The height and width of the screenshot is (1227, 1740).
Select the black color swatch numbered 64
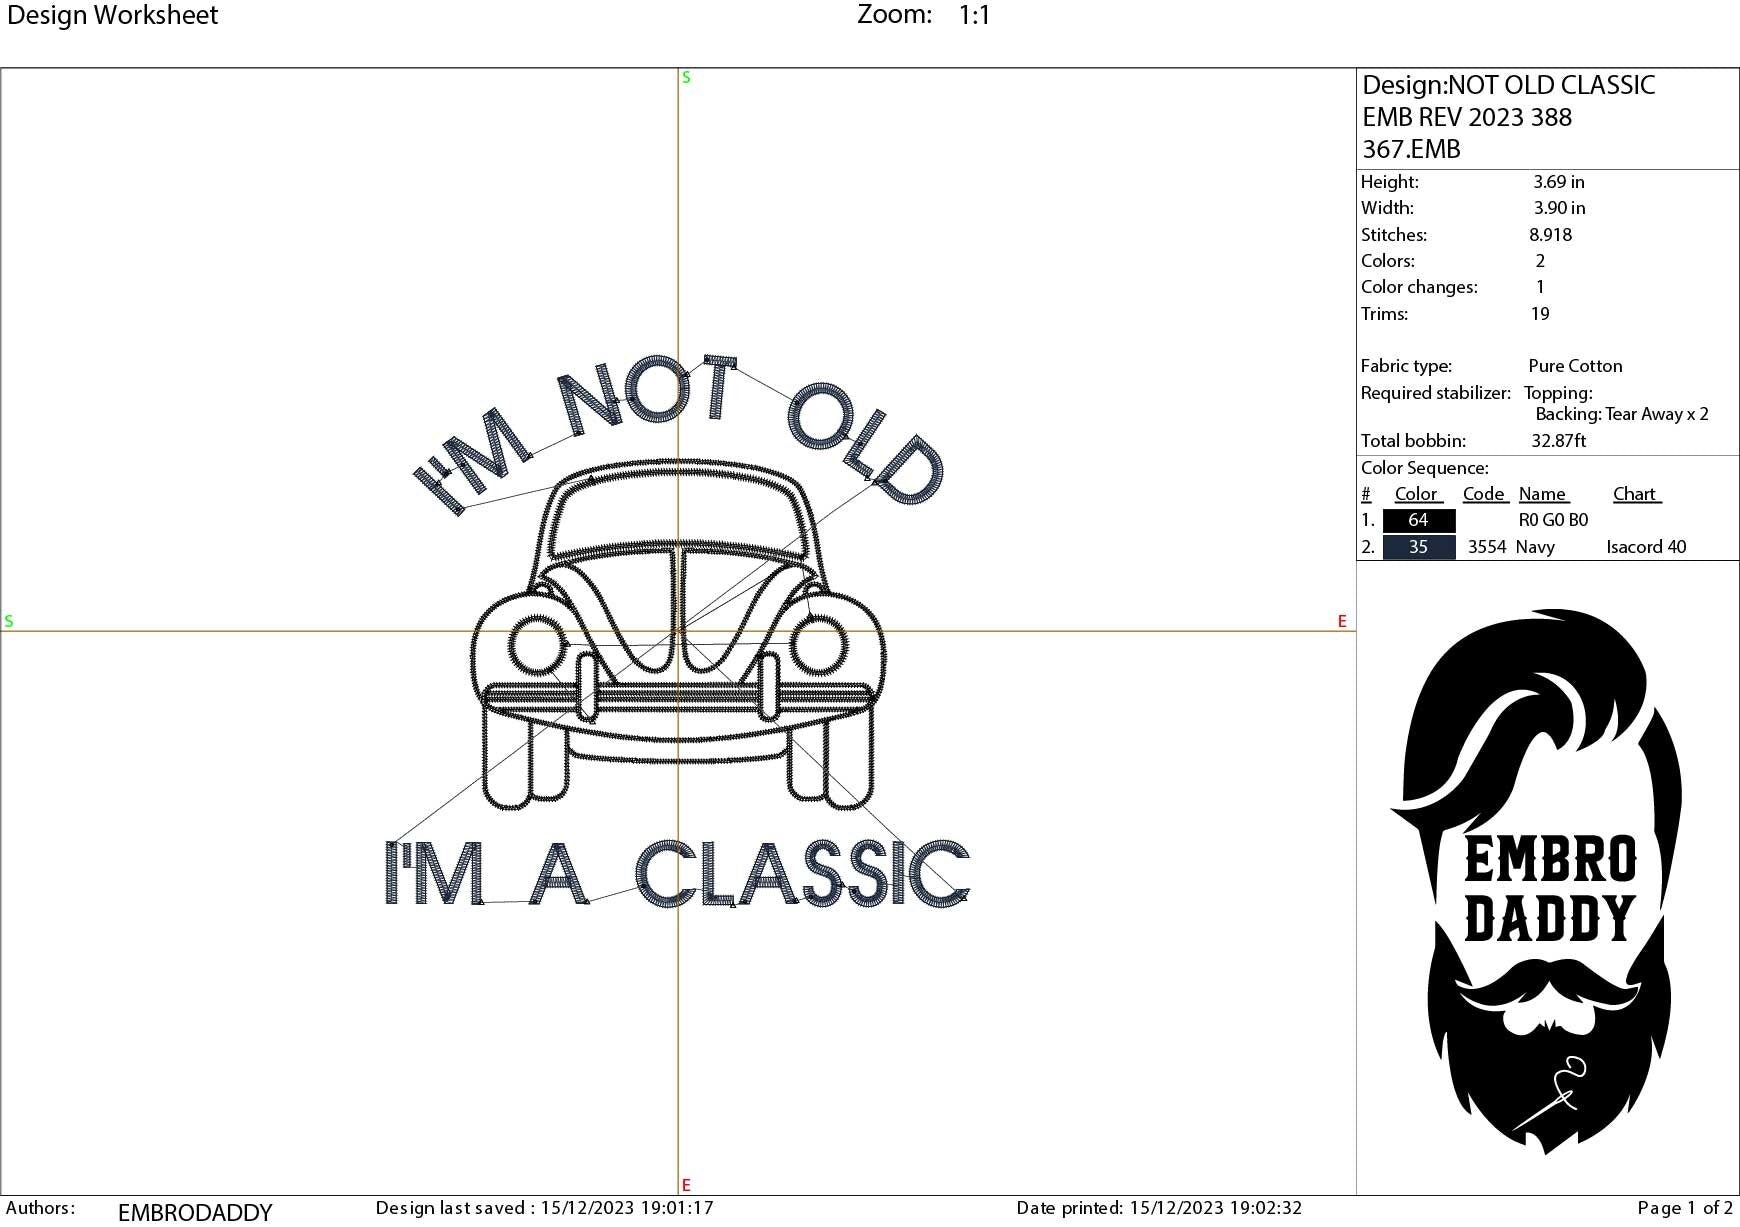(1418, 520)
